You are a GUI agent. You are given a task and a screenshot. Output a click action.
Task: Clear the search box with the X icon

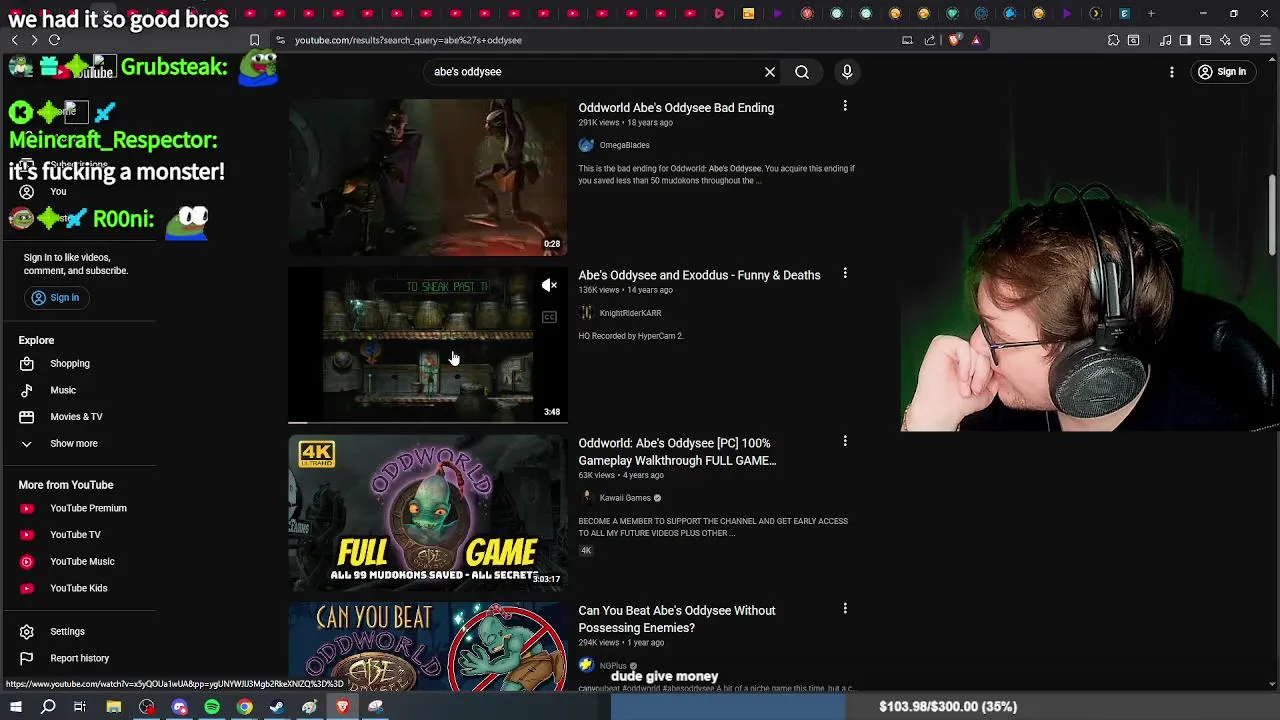coord(770,72)
